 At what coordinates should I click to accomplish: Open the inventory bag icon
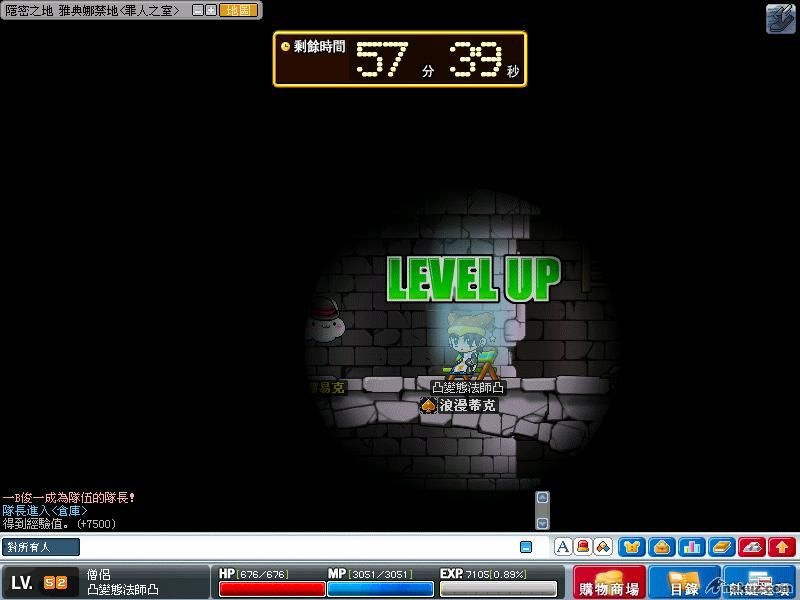(x=662, y=547)
